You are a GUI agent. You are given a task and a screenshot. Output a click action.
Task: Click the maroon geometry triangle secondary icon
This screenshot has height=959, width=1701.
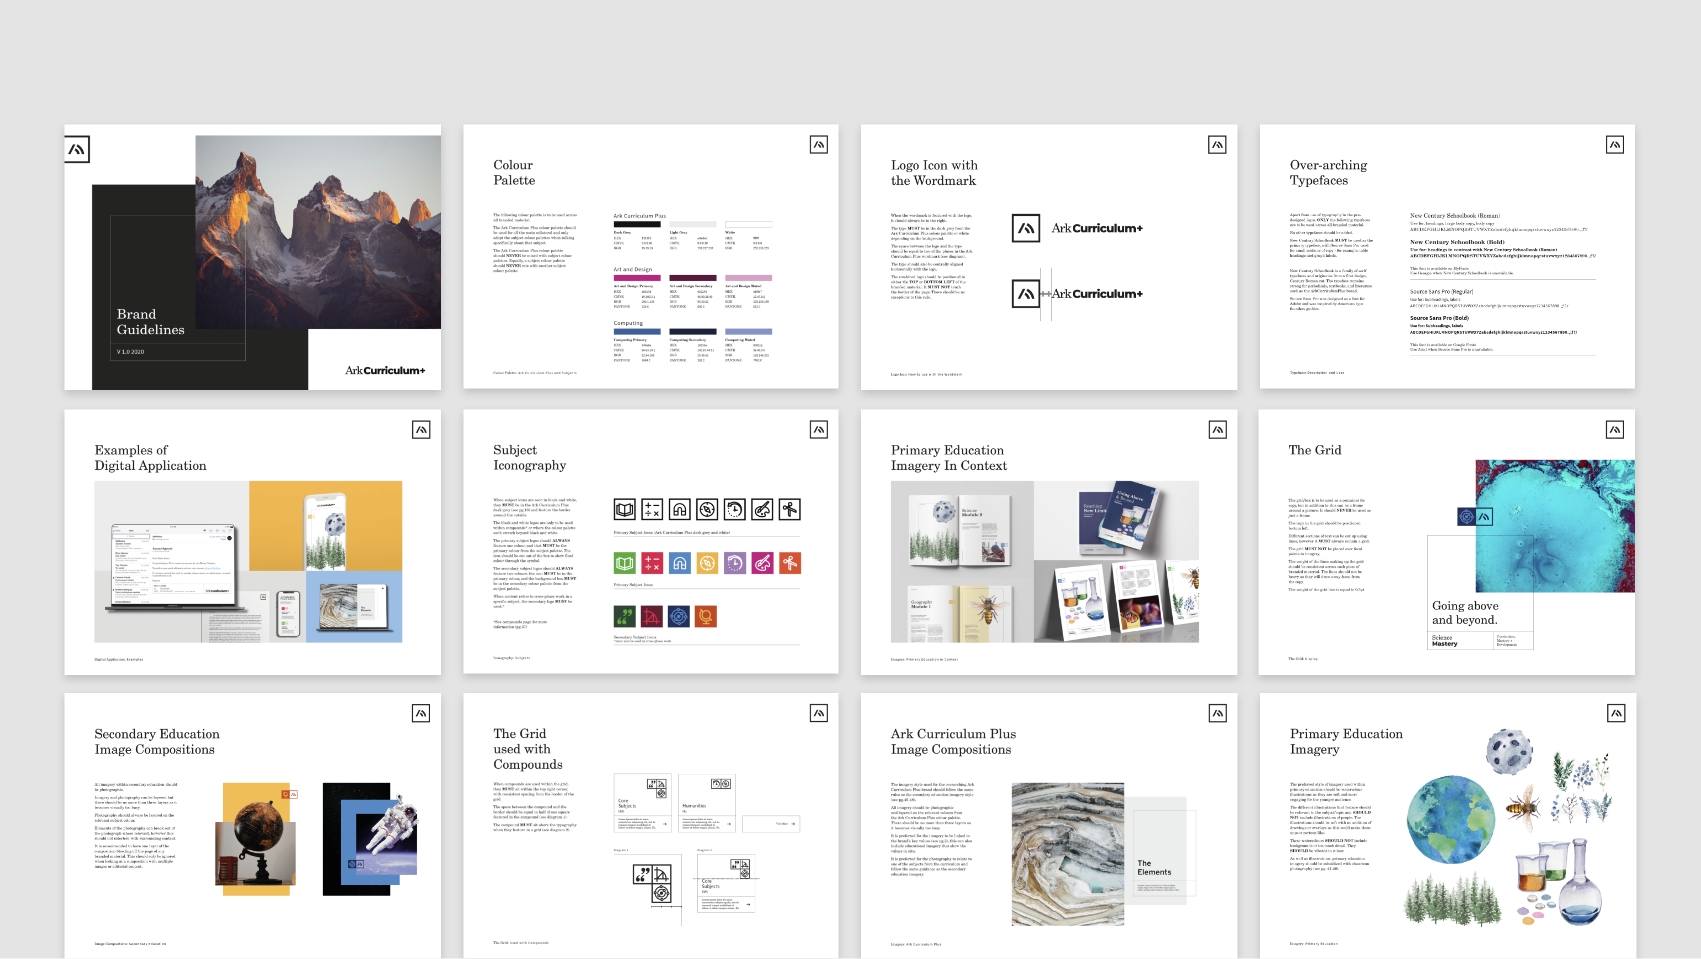652,616
